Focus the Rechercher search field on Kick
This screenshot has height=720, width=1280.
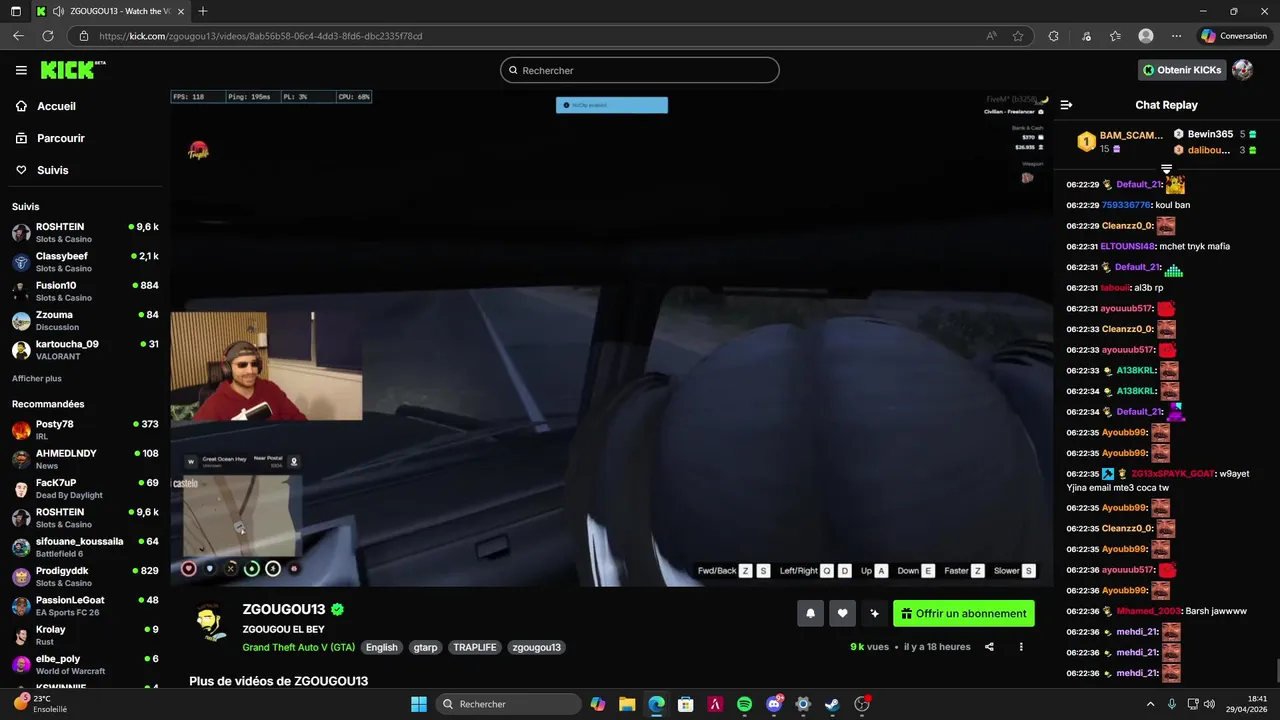[640, 70]
